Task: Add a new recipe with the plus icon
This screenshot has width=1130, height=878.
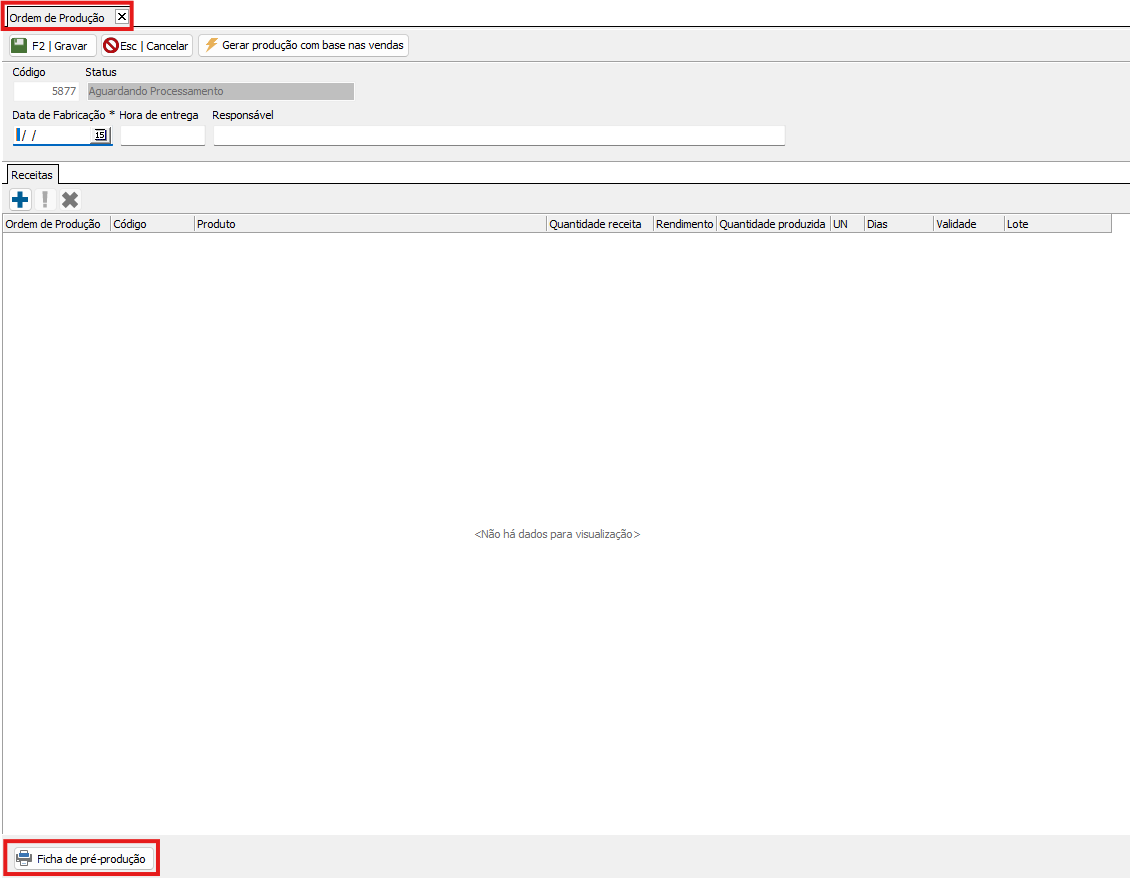Action: tap(19, 199)
